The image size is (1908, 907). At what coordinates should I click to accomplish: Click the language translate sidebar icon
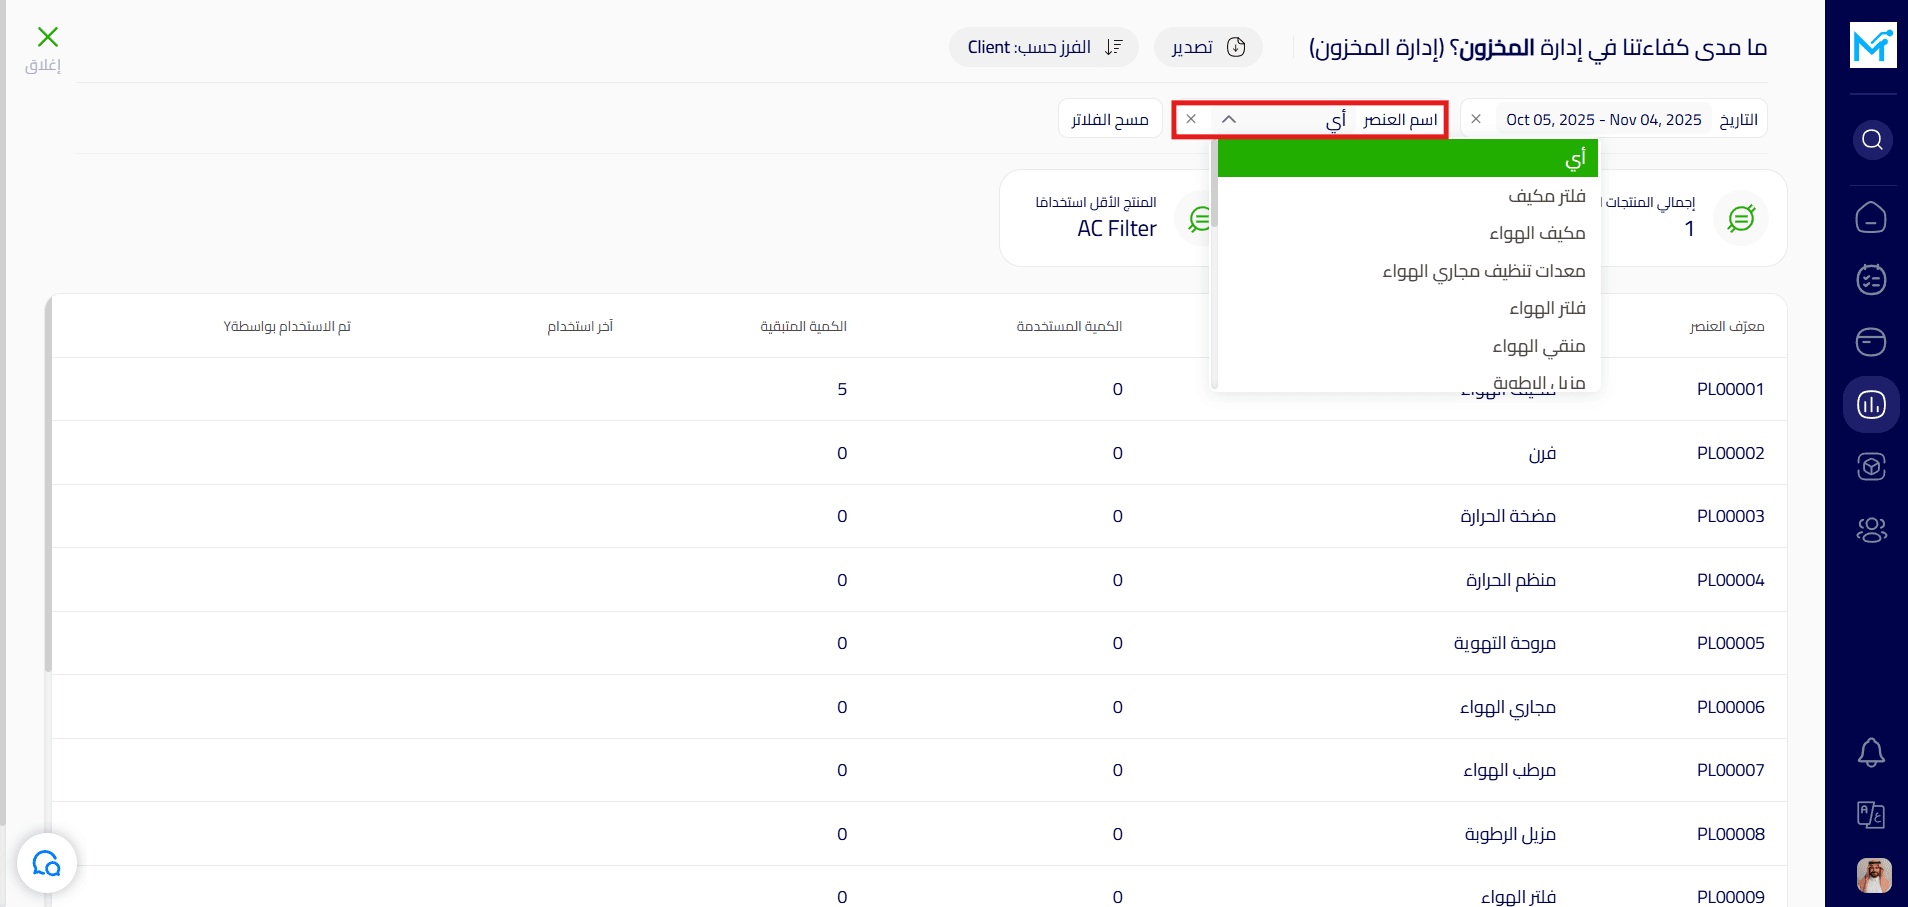[1871, 814]
